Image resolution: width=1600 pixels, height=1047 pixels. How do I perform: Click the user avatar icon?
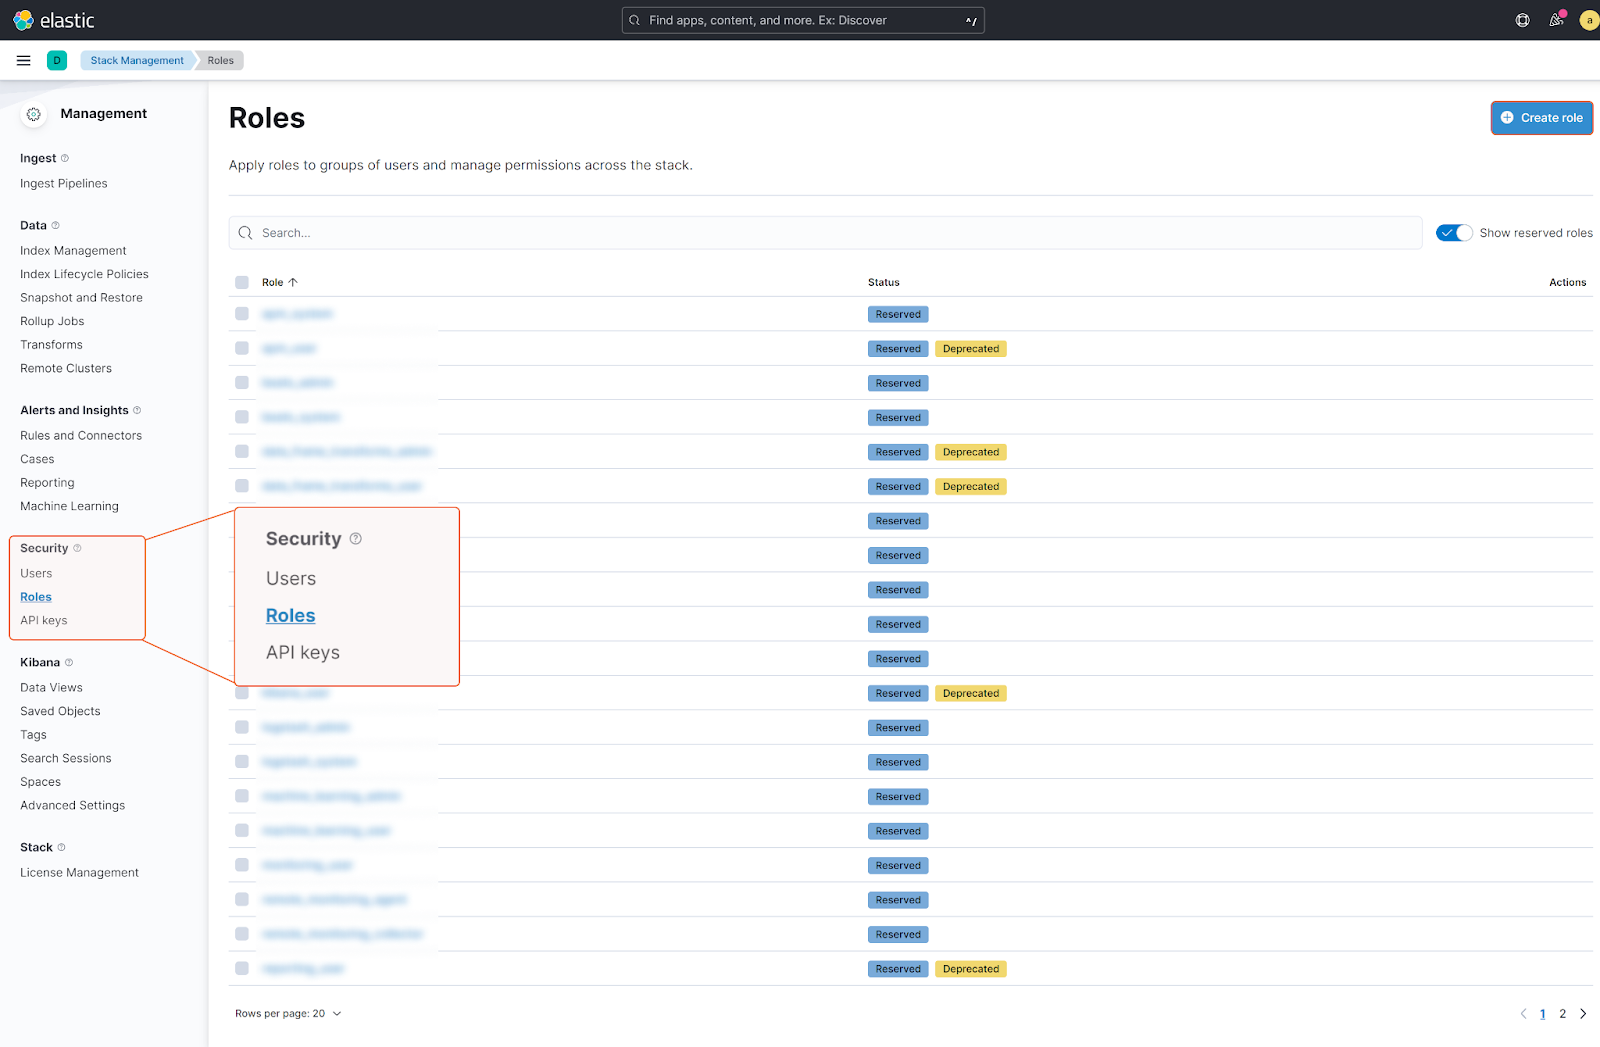(1588, 20)
